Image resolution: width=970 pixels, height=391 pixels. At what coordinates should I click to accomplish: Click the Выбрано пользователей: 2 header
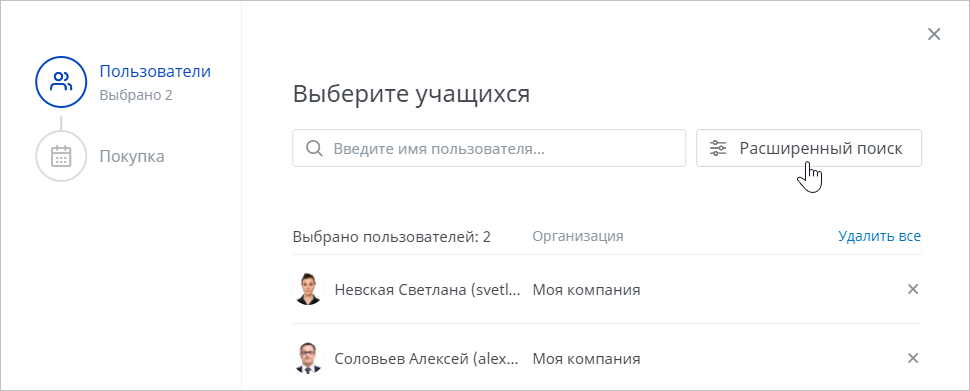[x=392, y=236]
